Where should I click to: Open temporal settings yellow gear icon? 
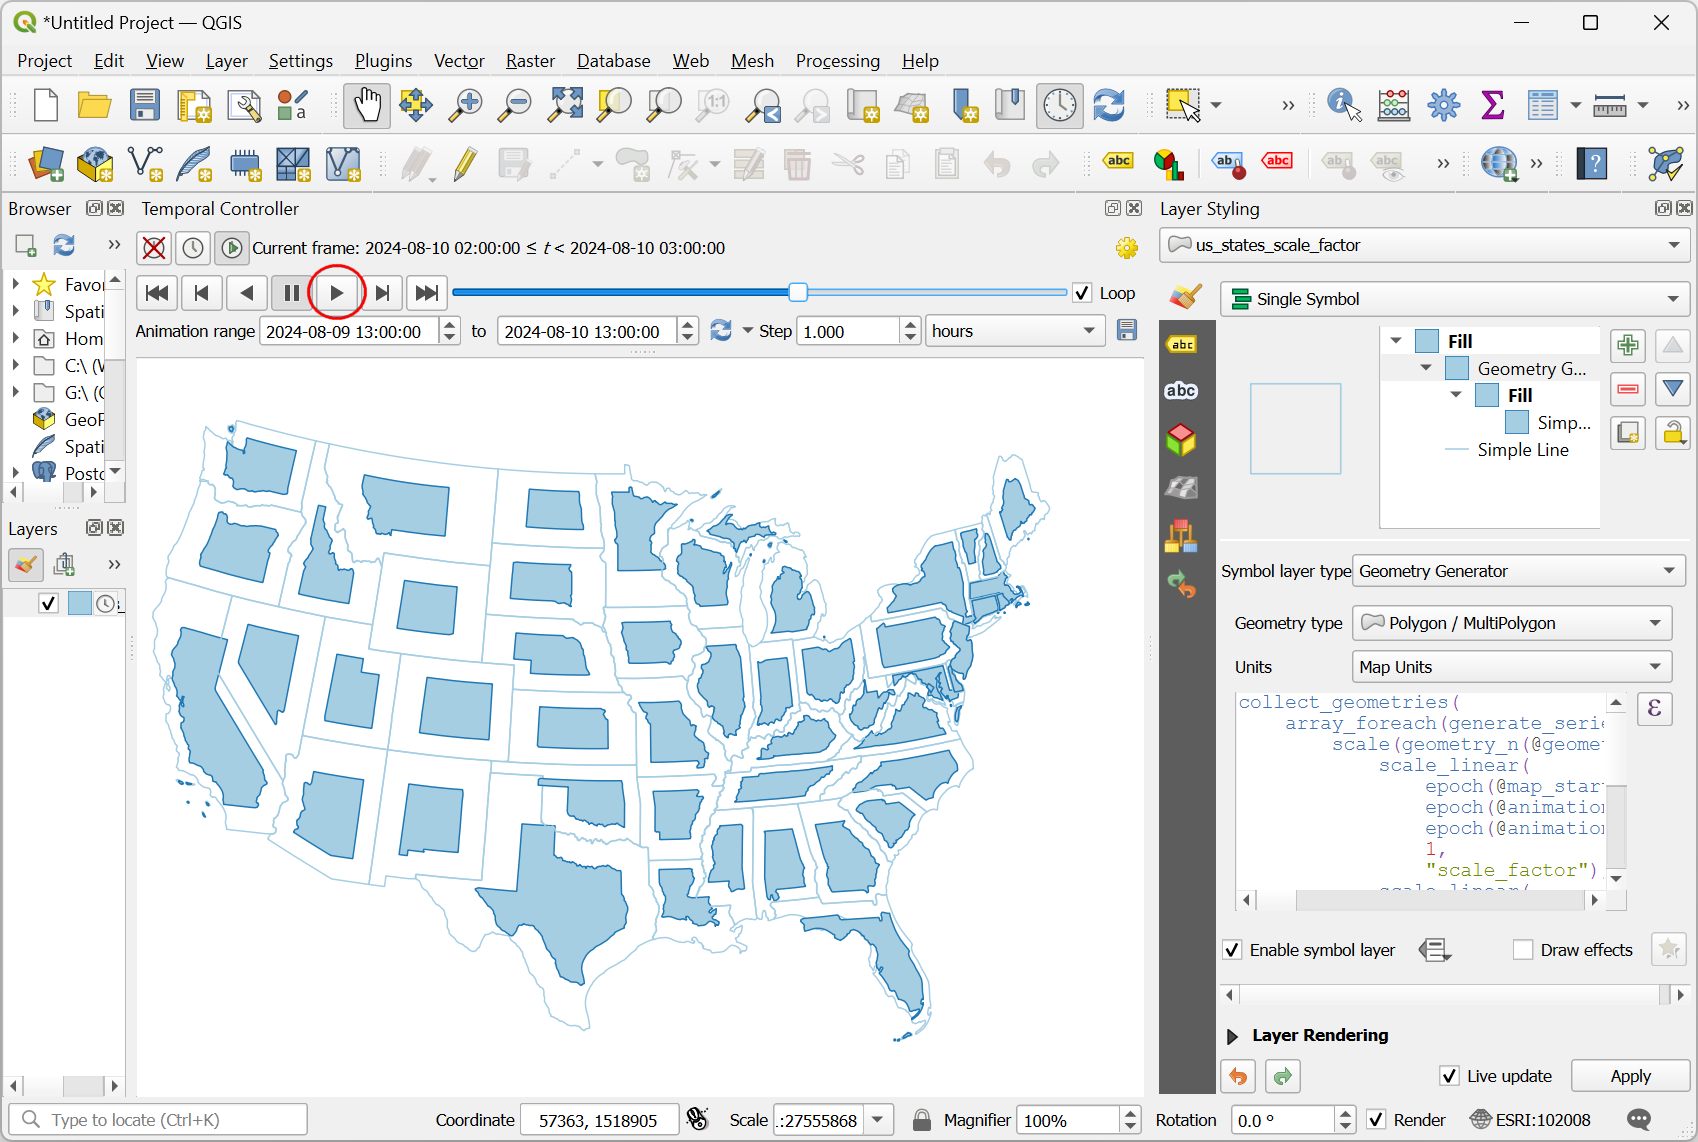(1127, 248)
